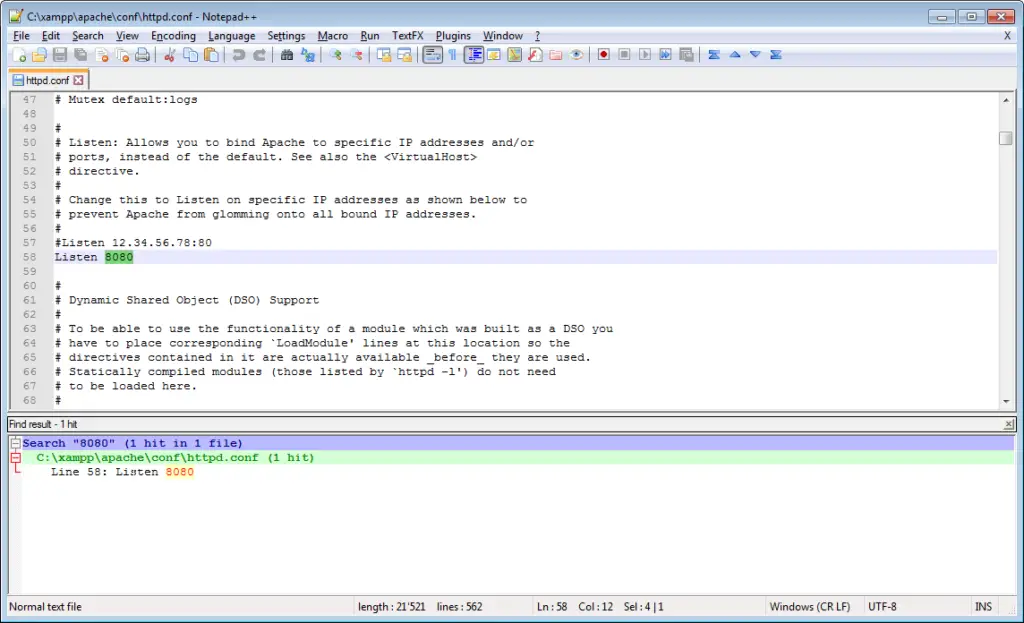
Task: Print the current document
Action: click(x=144, y=55)
